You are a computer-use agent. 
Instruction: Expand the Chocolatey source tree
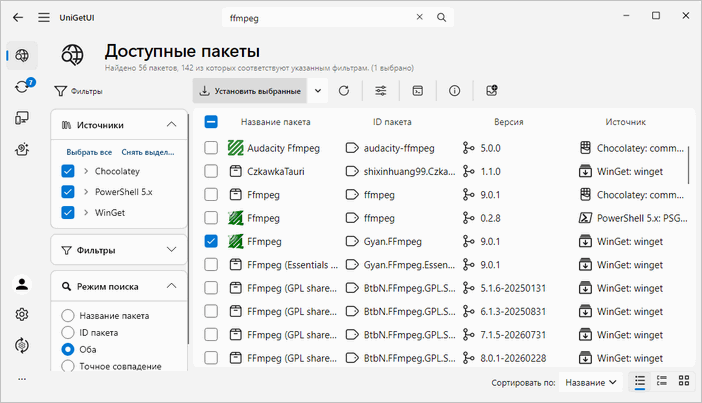point(86,171)
